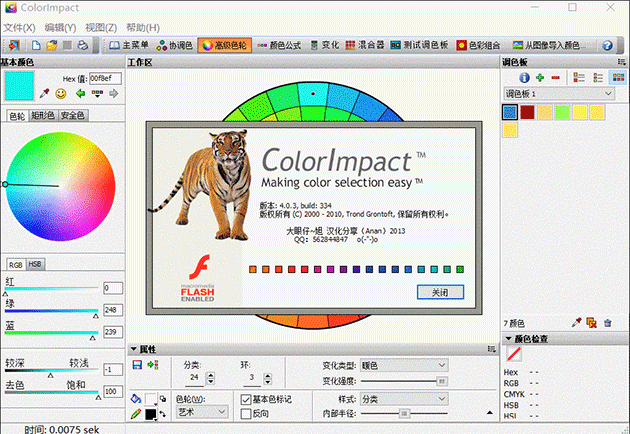
Task: Open the 编辑(Y) menu
Action: tap(60, 28)
